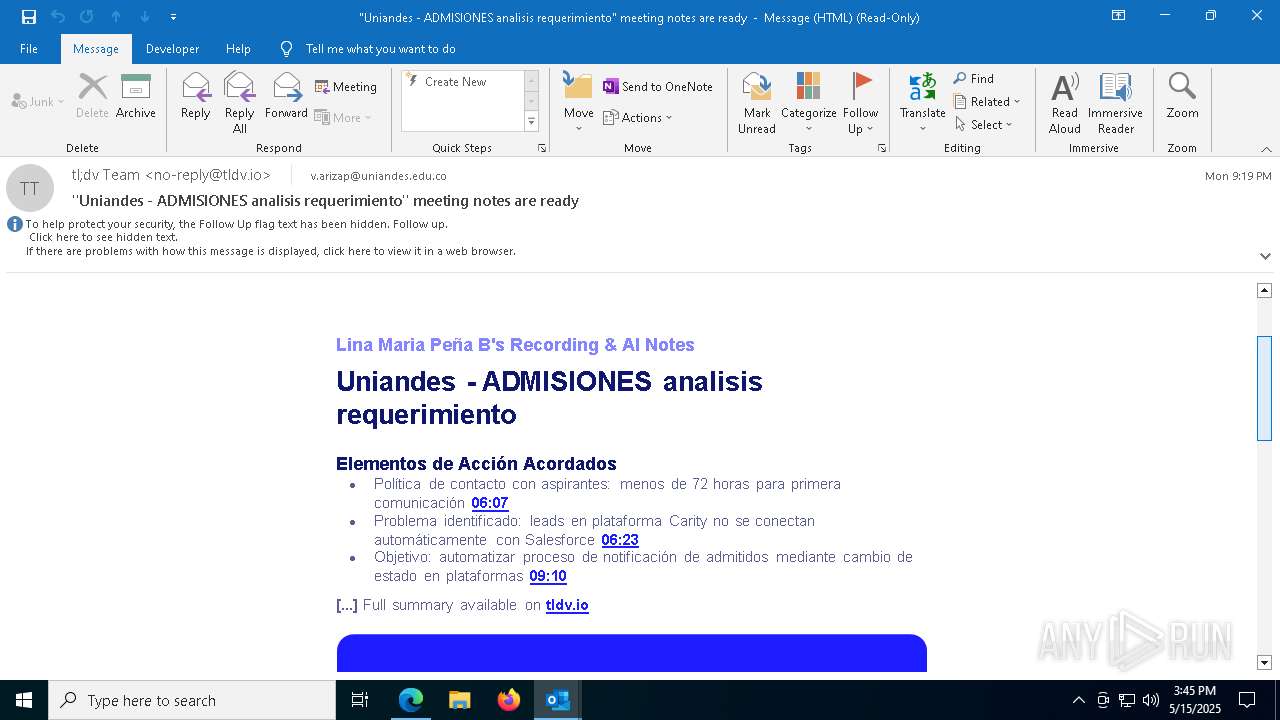Click the Save icon in title bar
The height and width of the screenshot is (720, 1280).
pyautogui.click(x=28, y=17)
